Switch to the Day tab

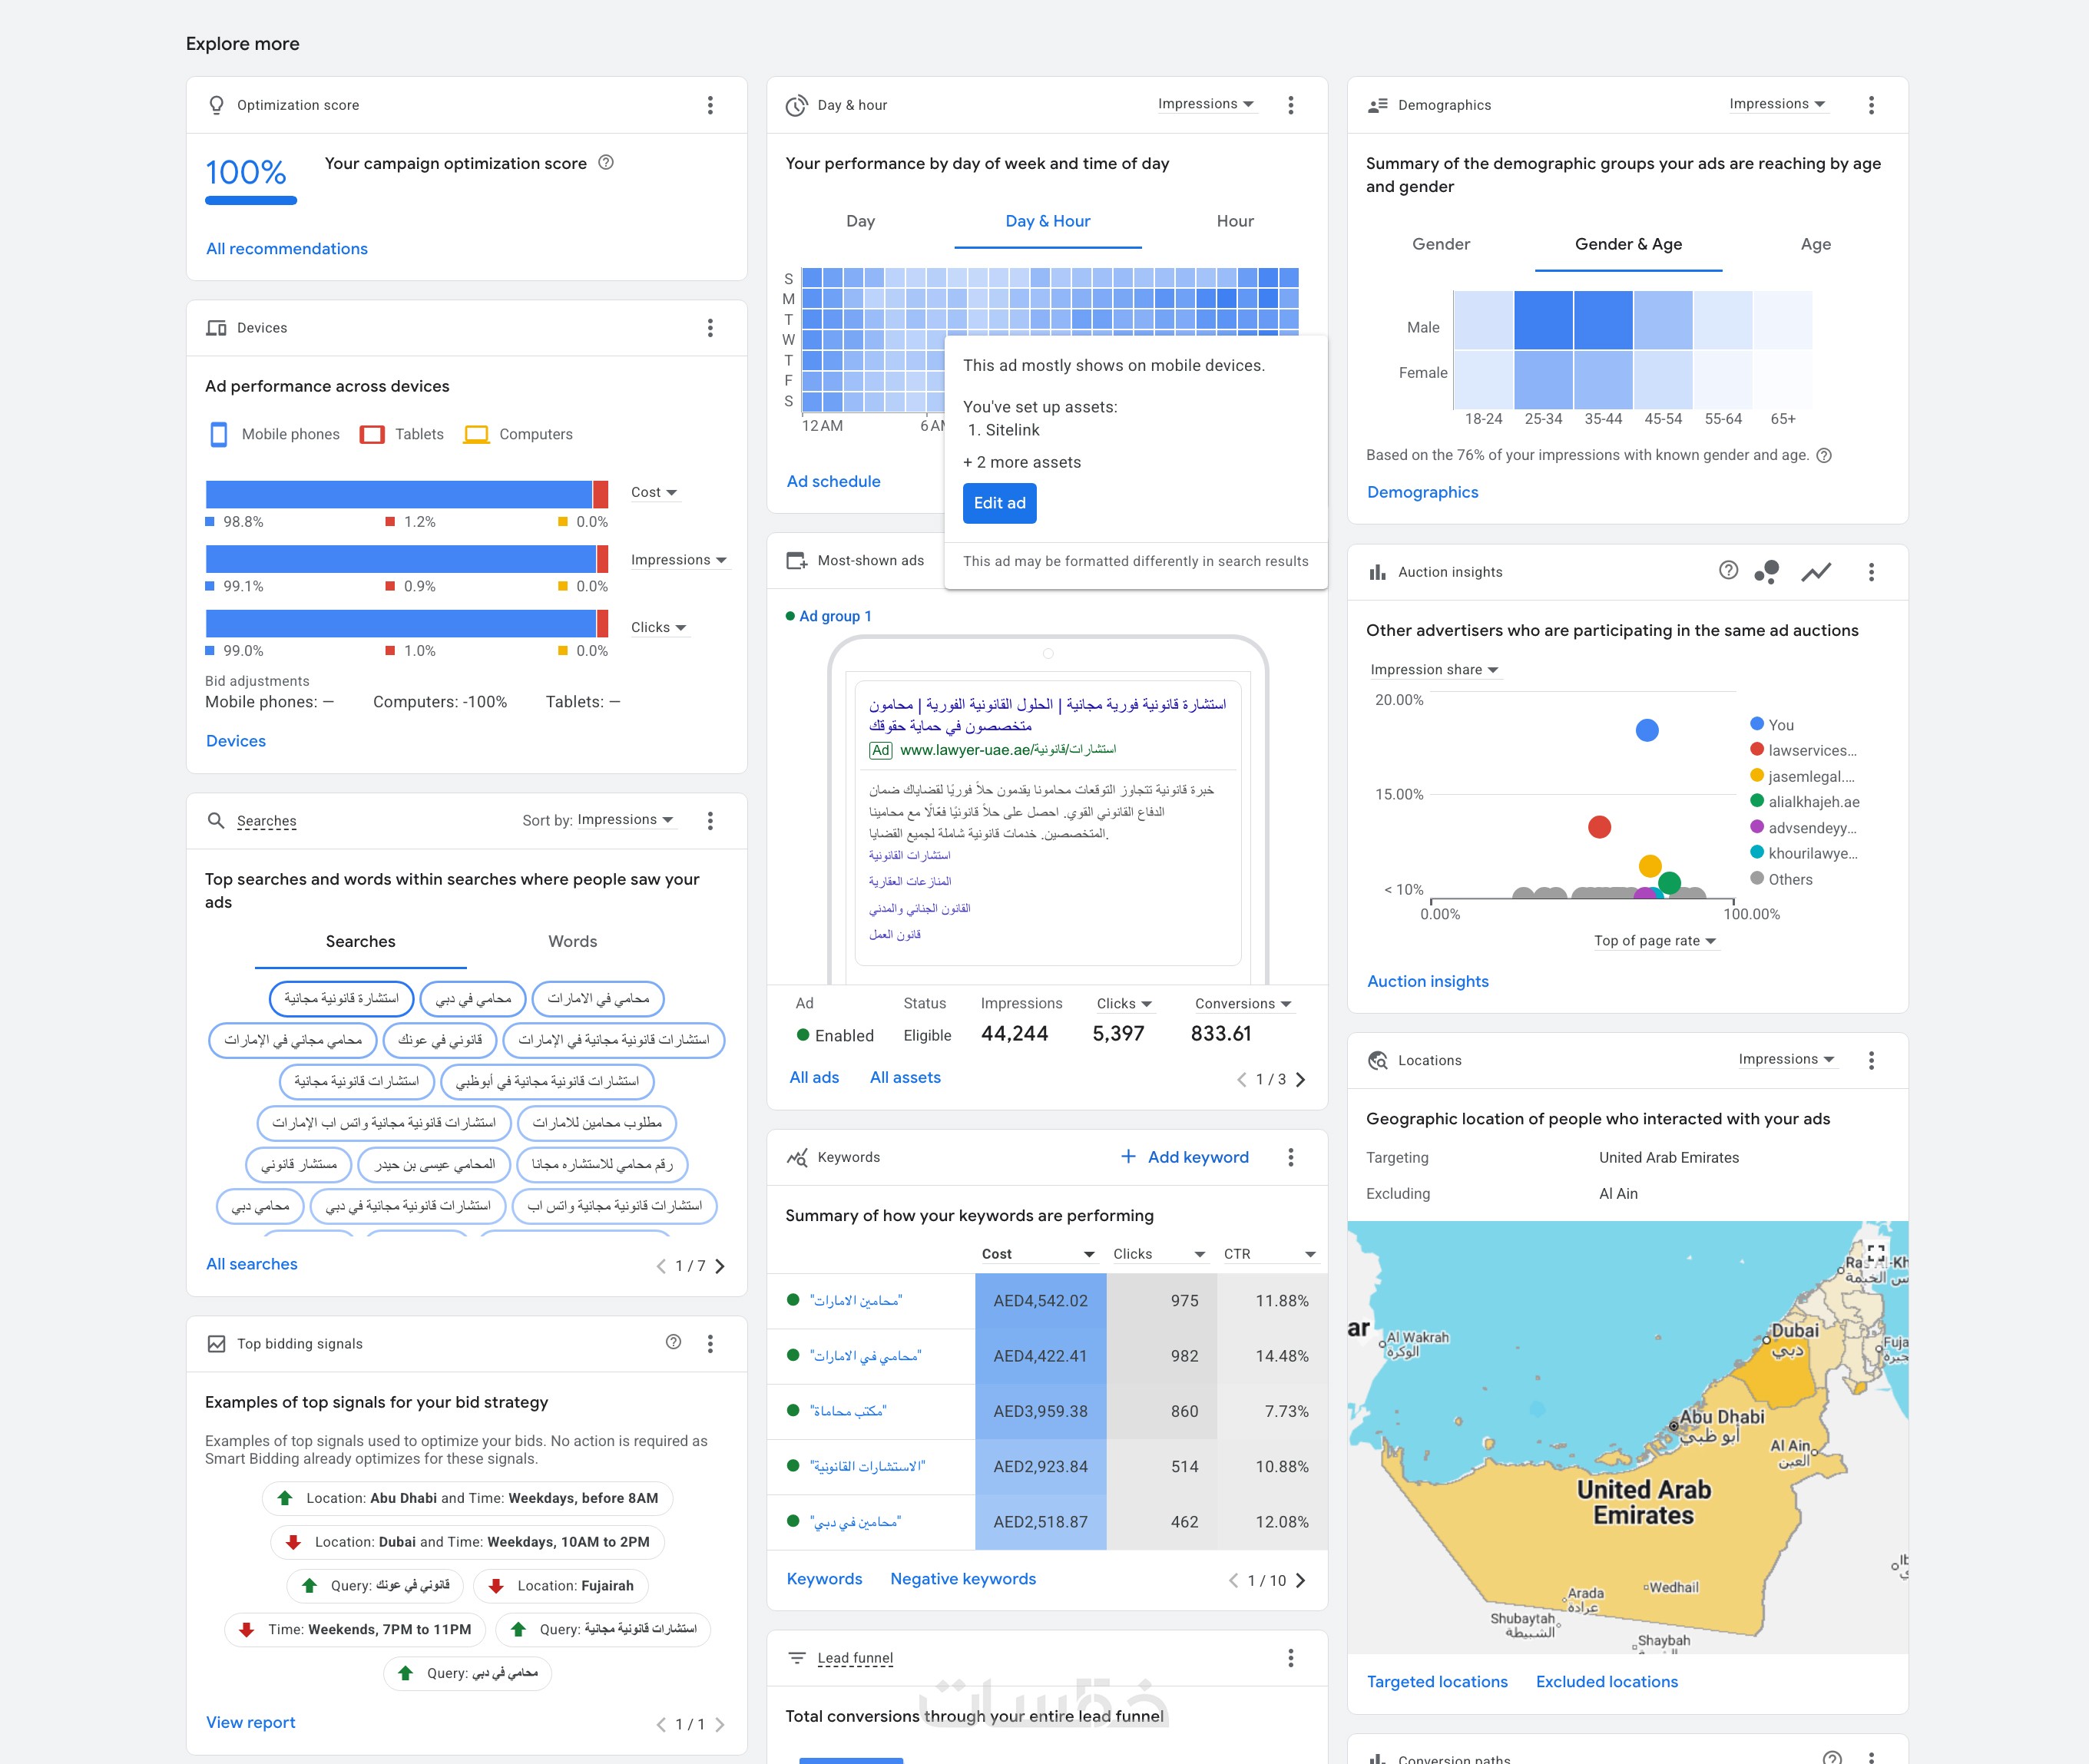coord(861,222)
